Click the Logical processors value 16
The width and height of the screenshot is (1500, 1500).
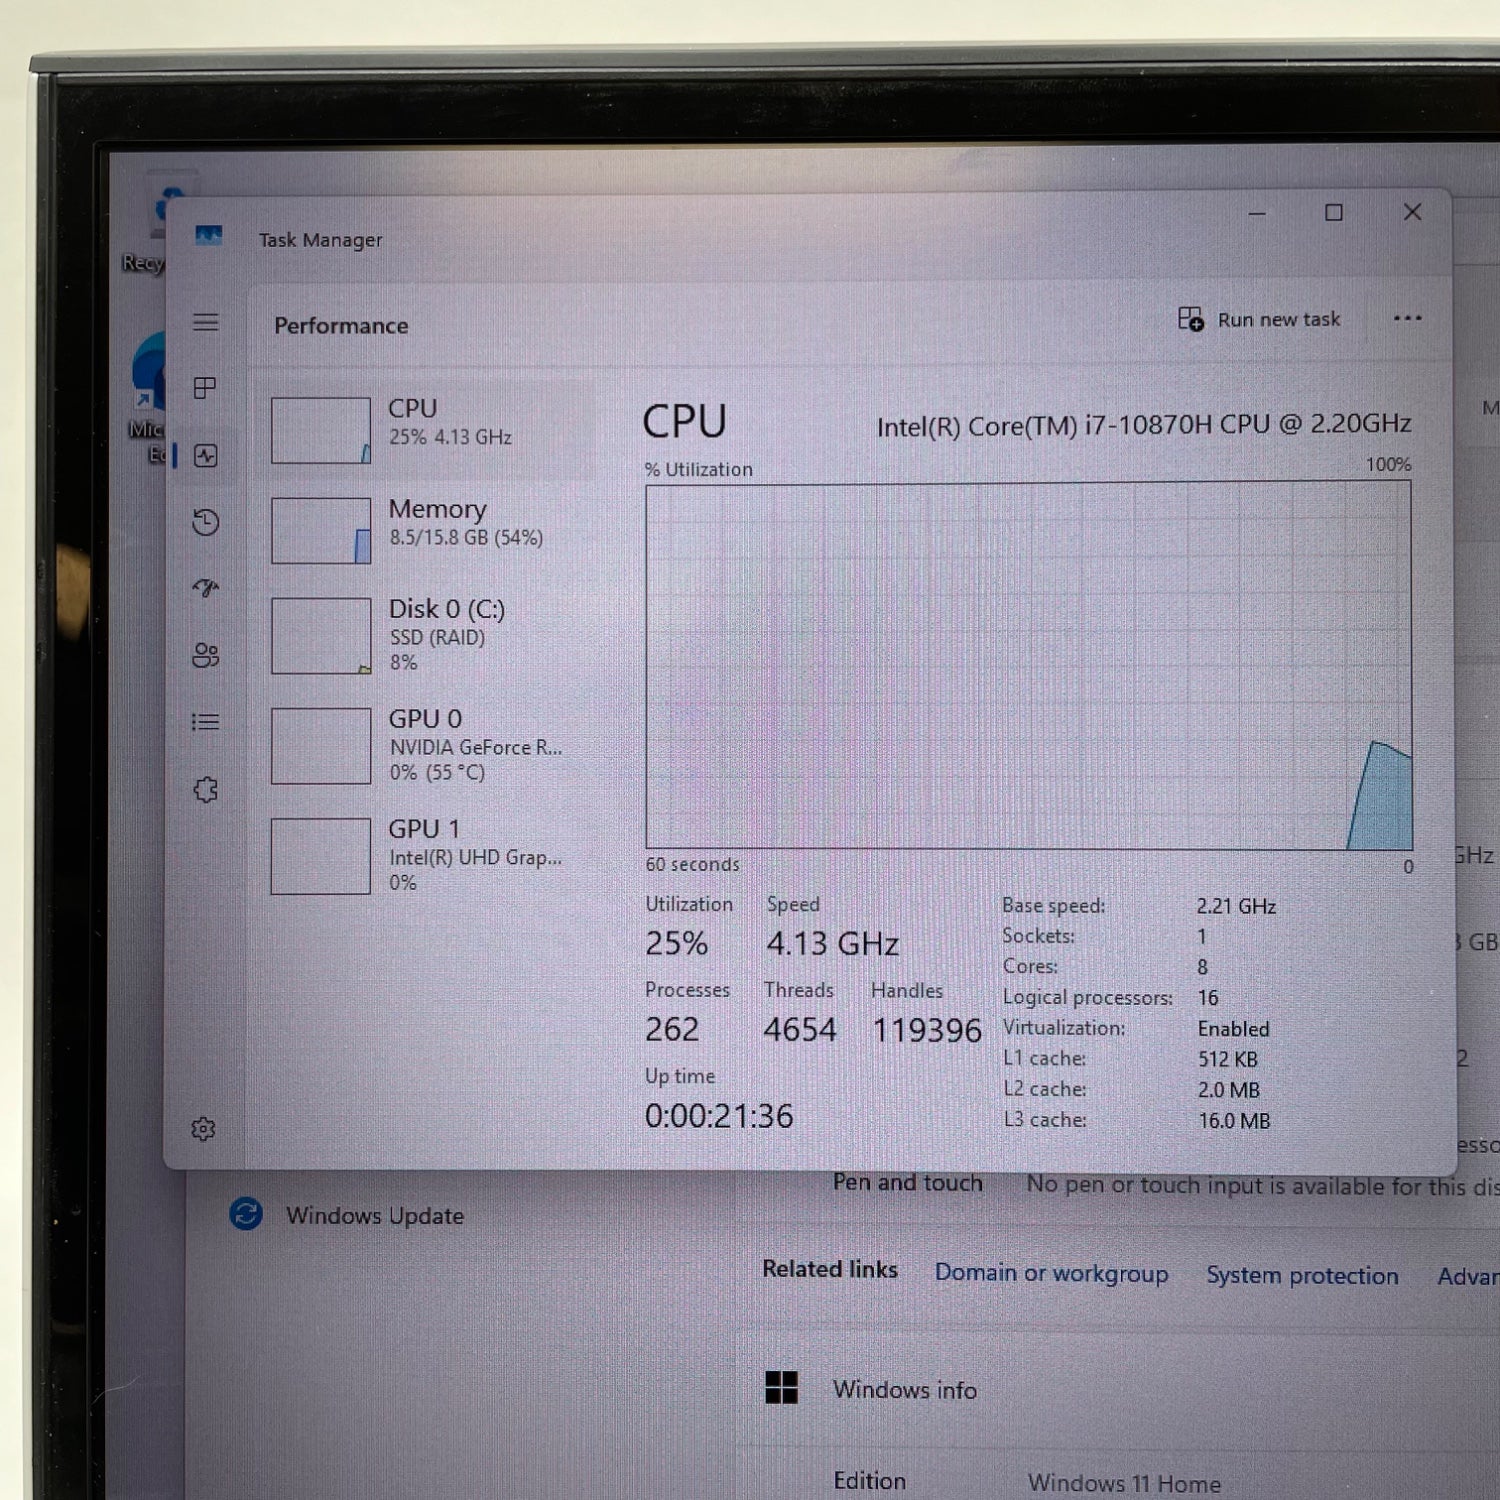(1208, 998)
